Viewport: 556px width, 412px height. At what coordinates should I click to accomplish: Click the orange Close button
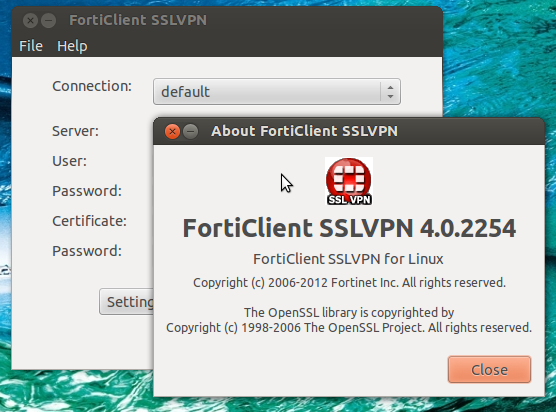click(x=489, y=370)
